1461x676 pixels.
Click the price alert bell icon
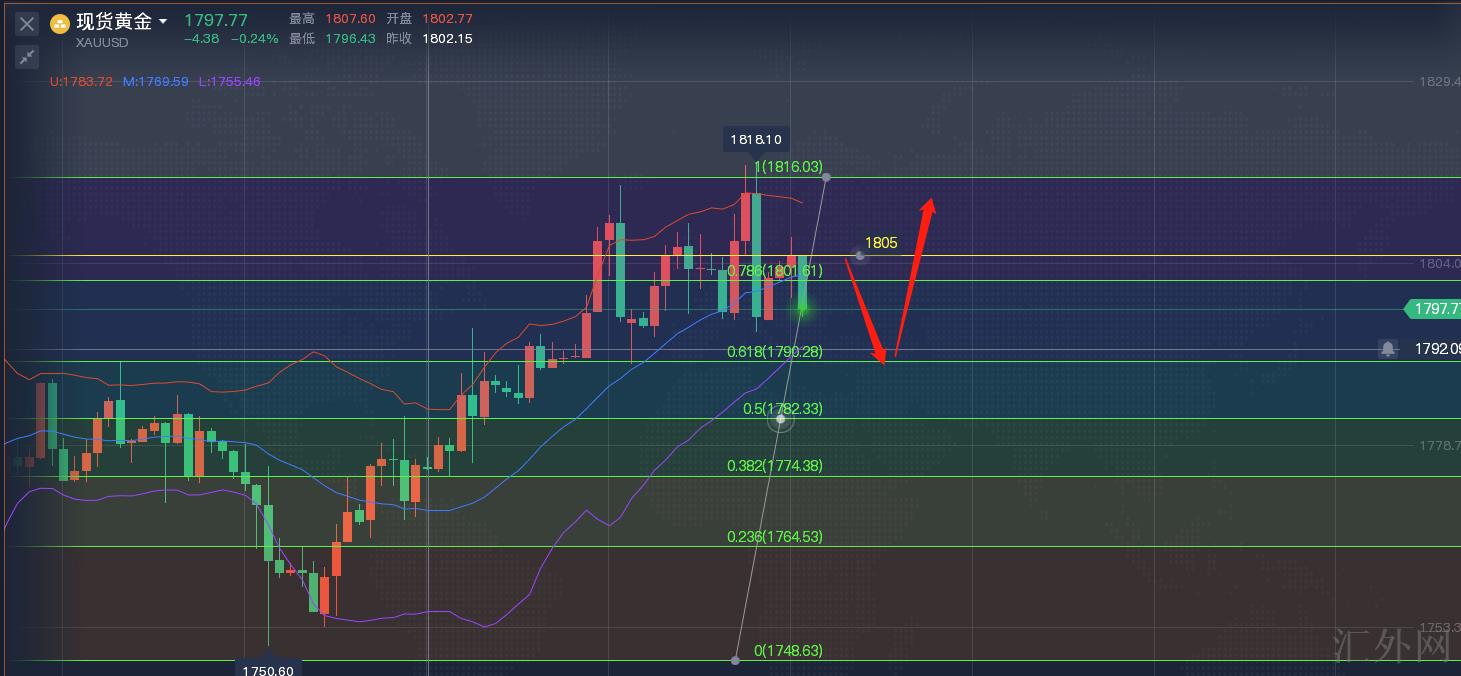point(1388,349)
